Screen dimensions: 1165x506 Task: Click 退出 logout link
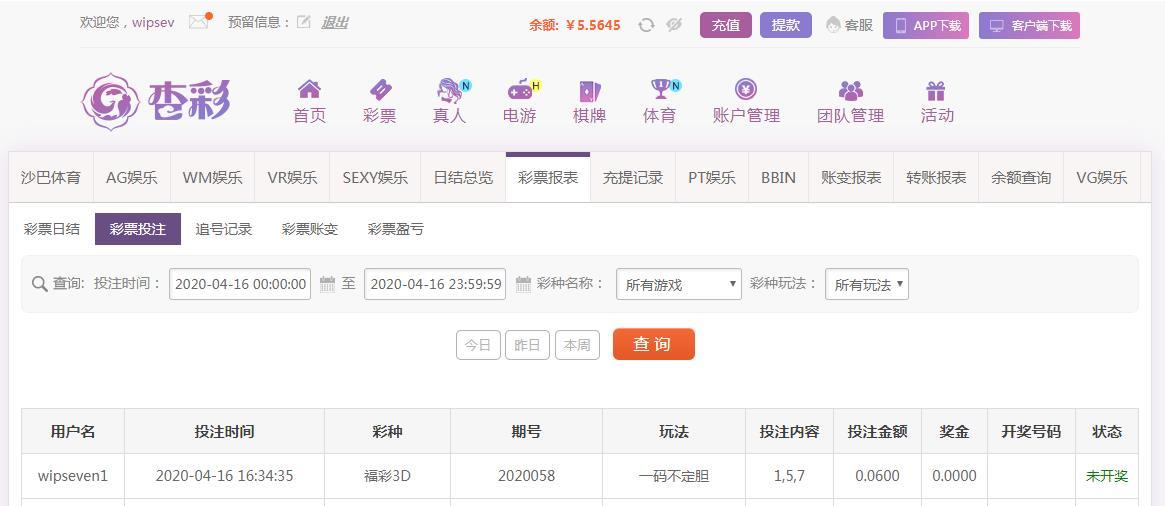point(334,22)
